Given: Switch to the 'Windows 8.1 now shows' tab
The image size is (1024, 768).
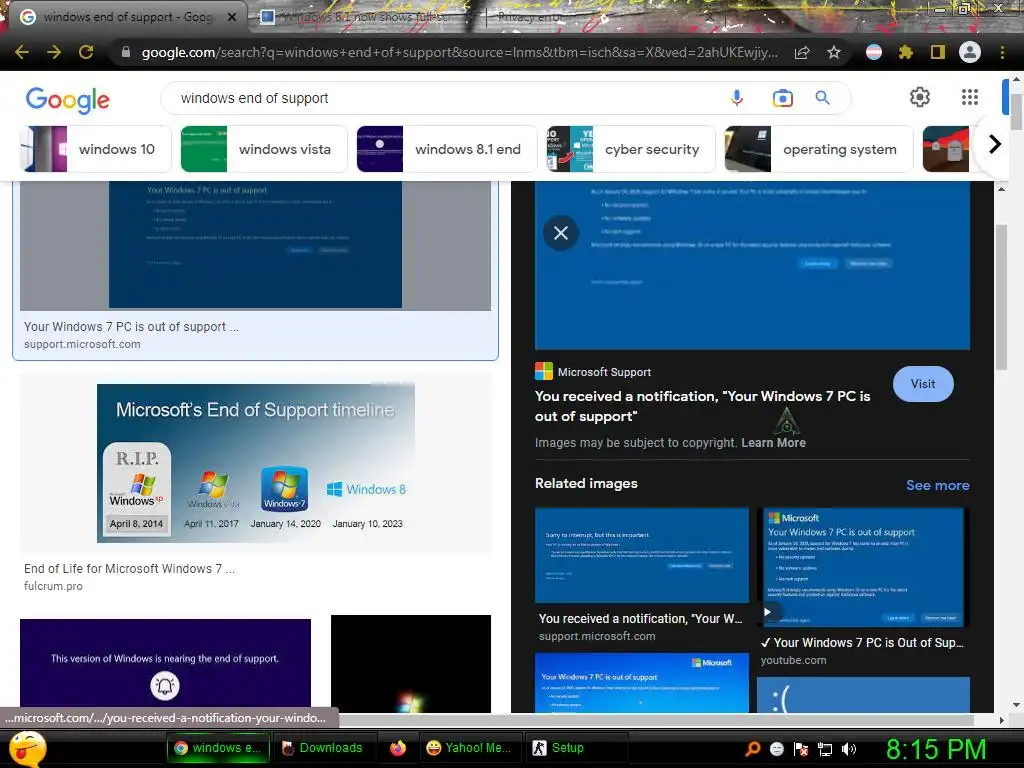Looking at the screenshot, I should (x=364, y=17).
